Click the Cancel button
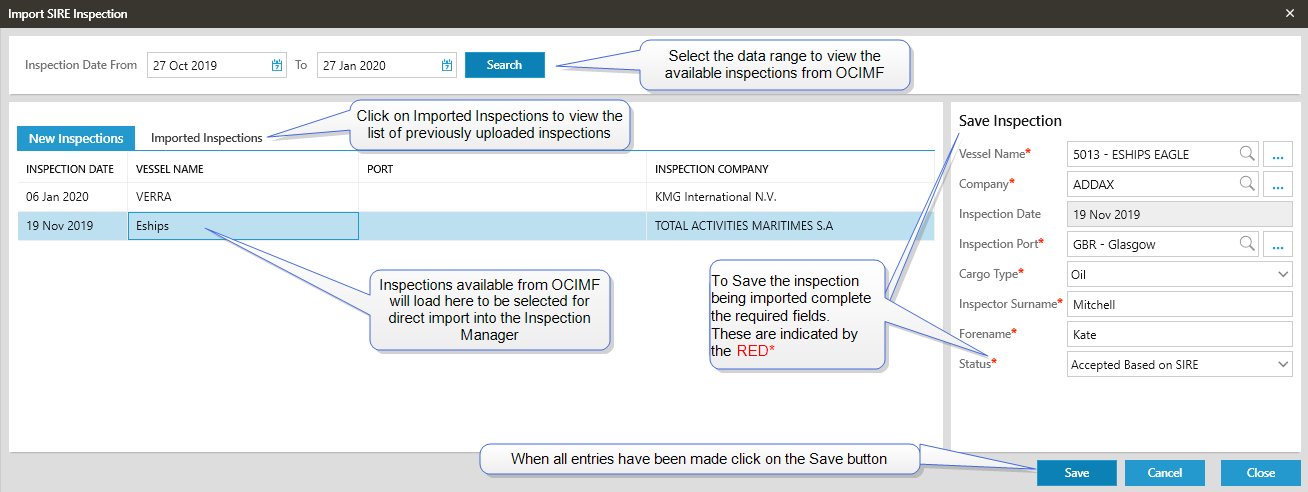Viewport: 1308px width, 492px height. pyautogui.click(x=1165, y=473)
